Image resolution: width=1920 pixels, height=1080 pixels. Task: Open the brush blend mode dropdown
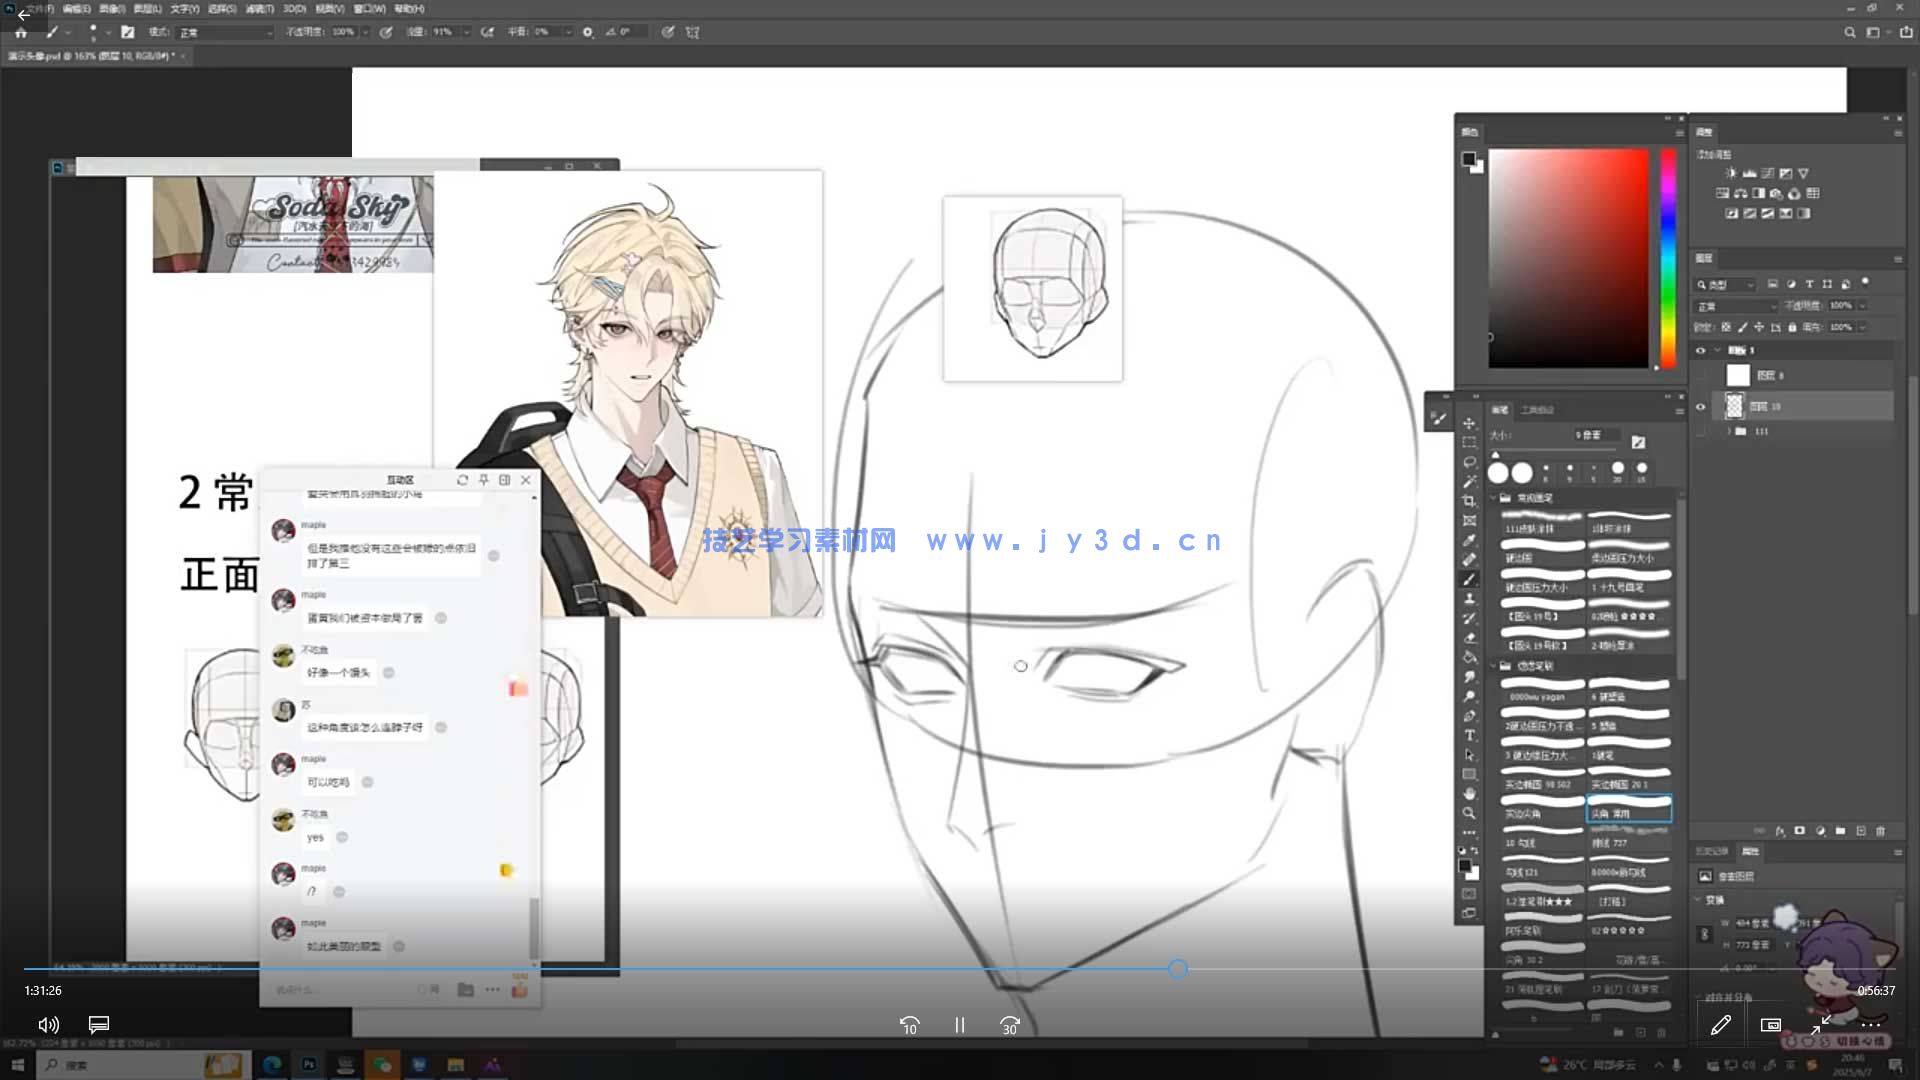[x=226, y=32]
